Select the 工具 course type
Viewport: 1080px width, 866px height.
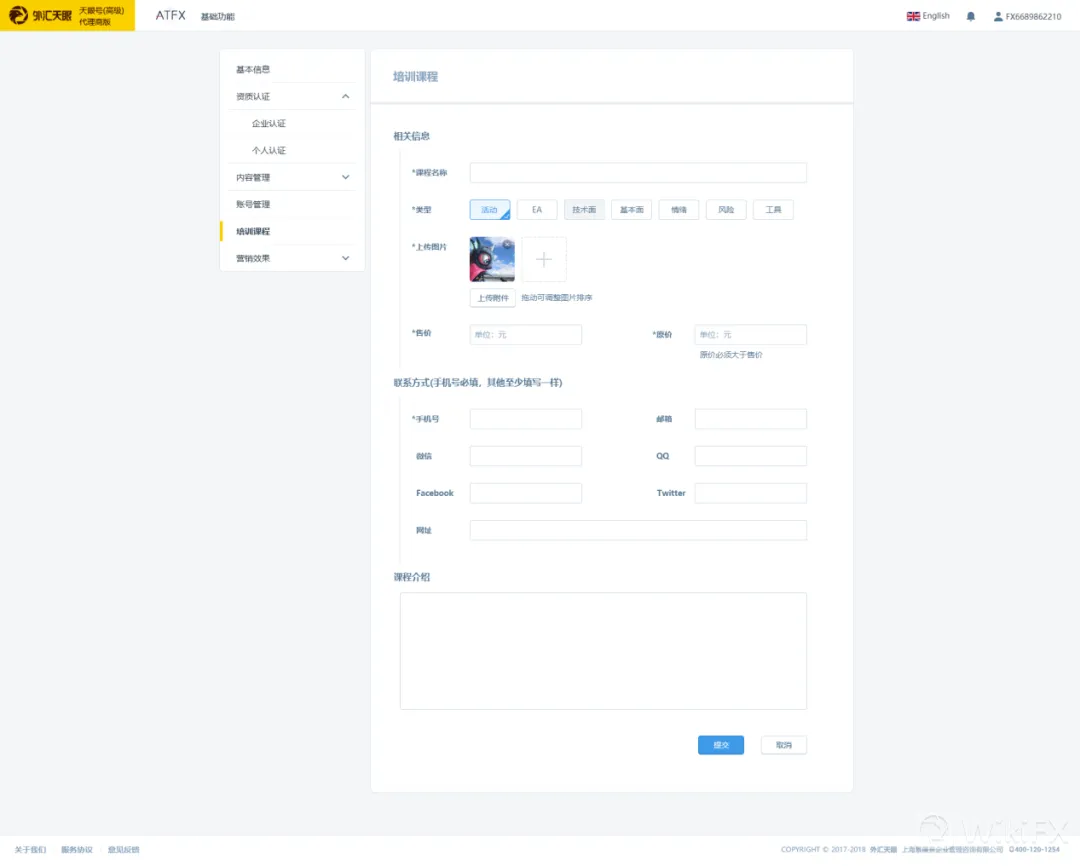(x=773, y=210)
